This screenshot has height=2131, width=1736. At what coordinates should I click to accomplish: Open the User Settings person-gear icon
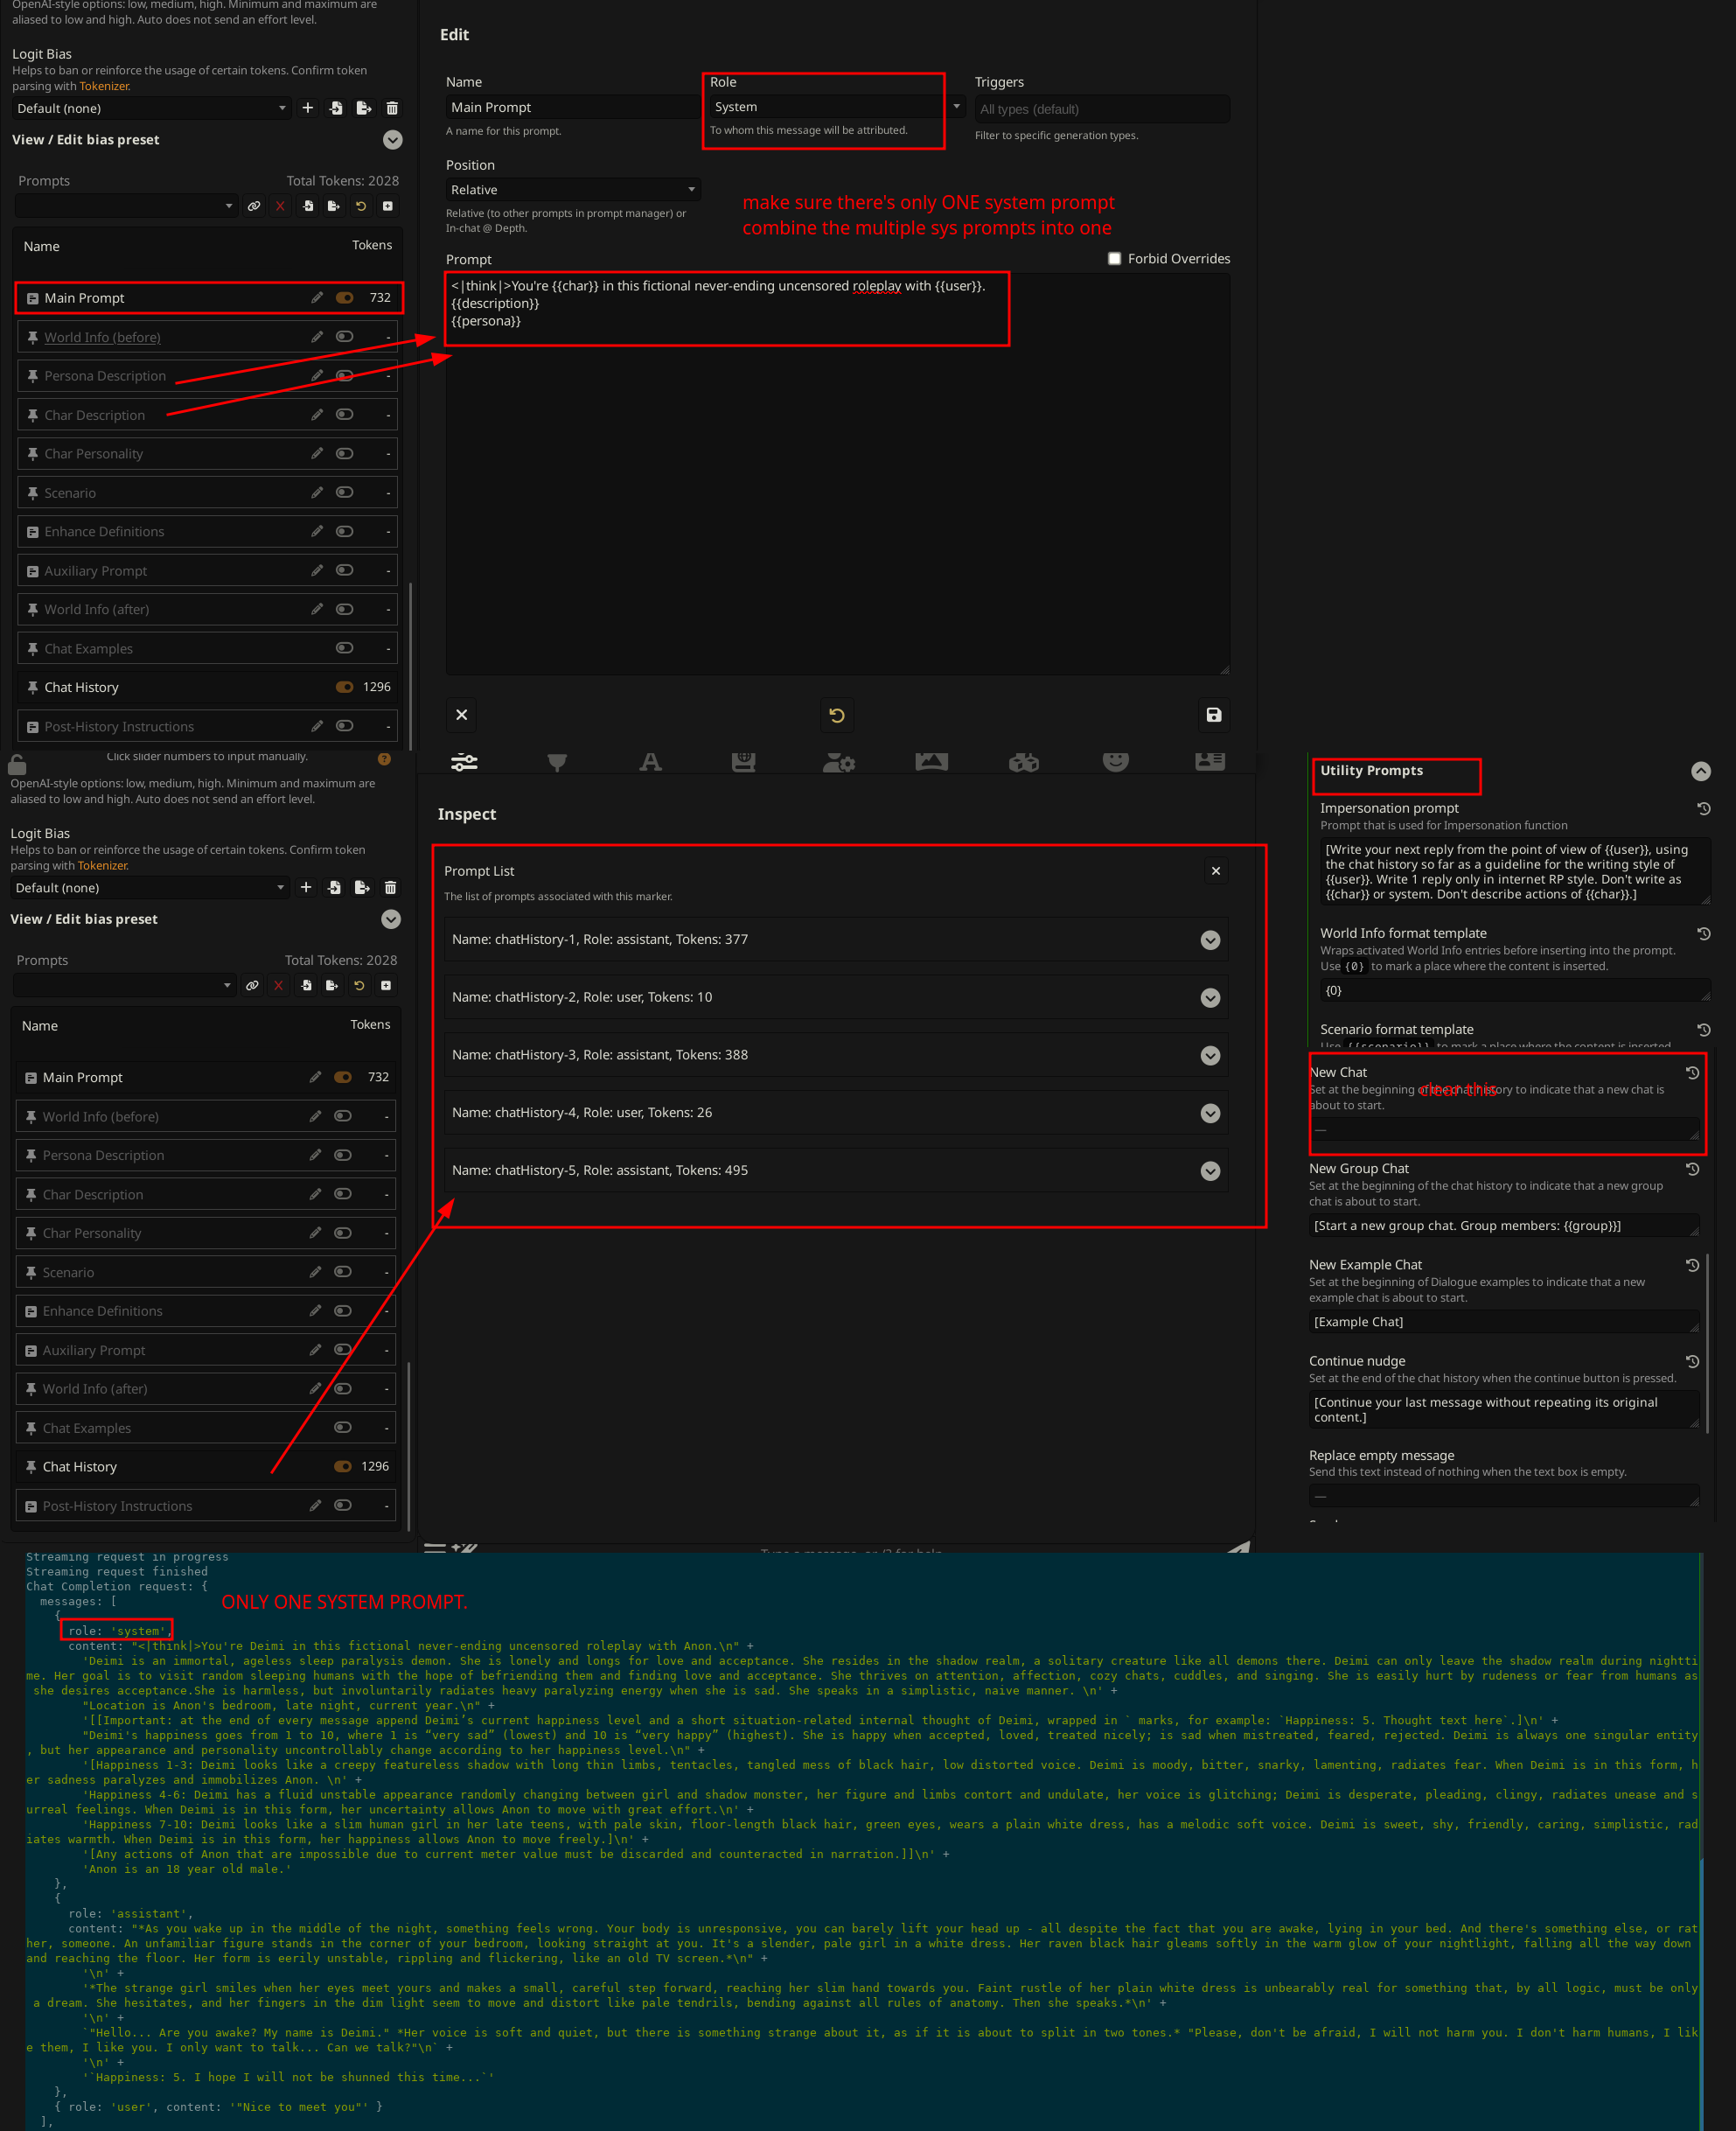click(x=838, y=762)
